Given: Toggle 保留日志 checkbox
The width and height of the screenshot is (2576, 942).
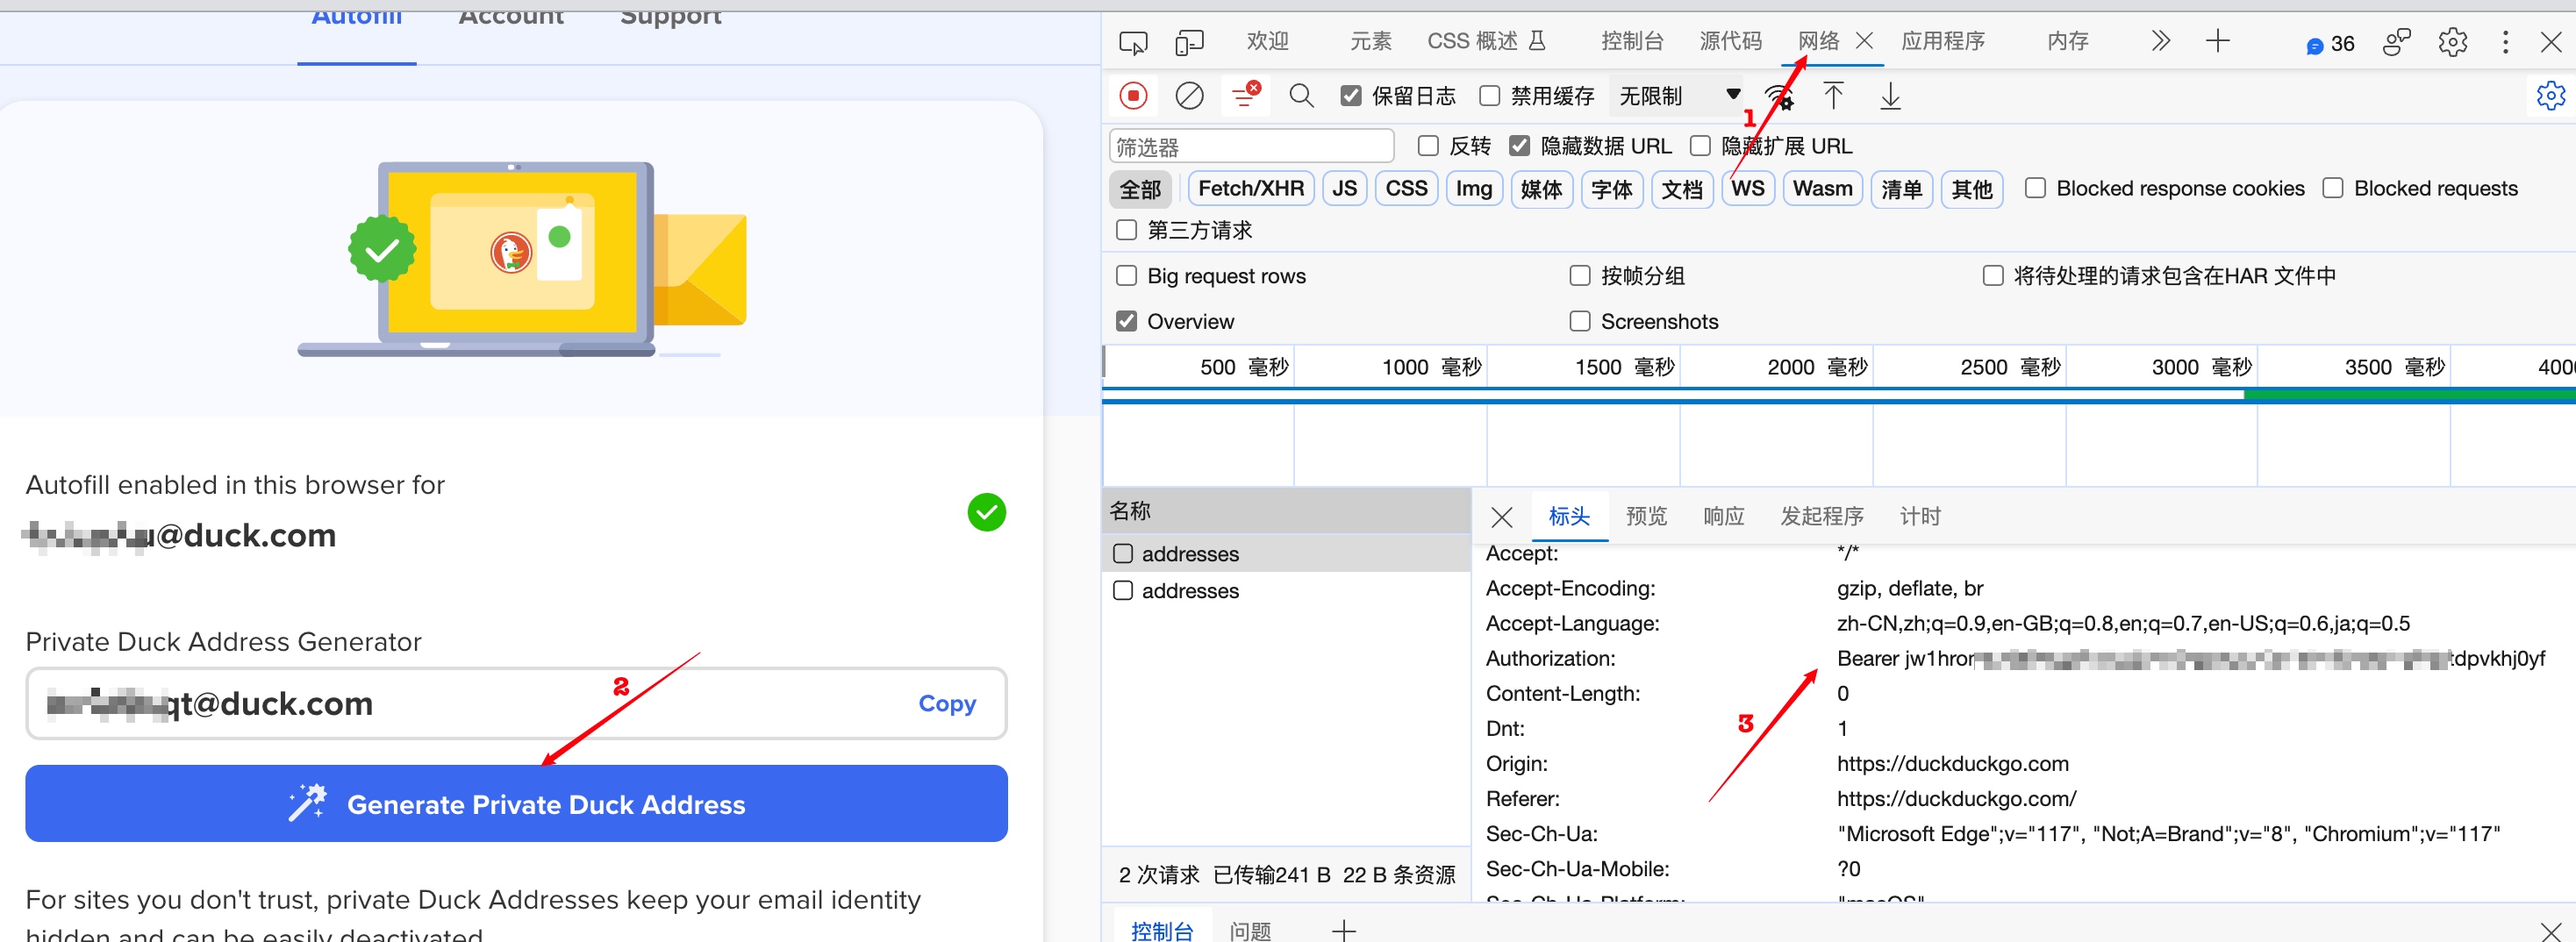Looking at the screenshot, I should point(1351,96).
